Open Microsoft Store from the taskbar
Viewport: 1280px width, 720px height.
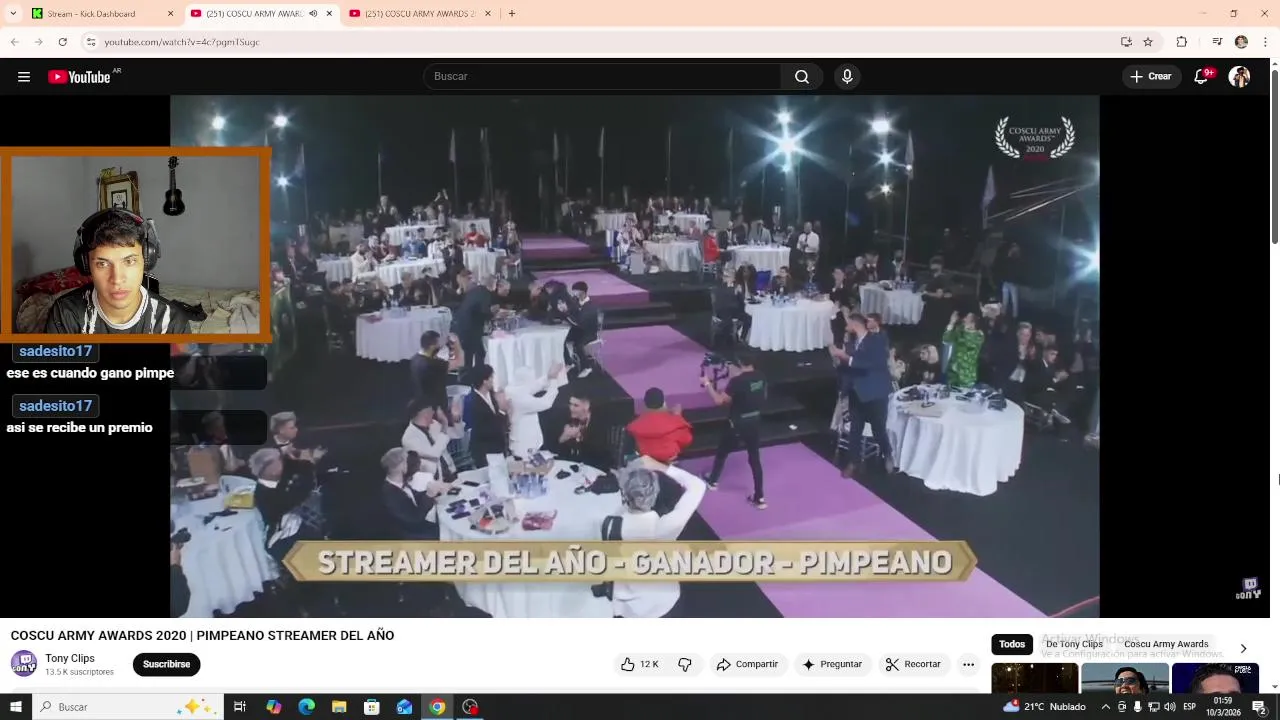[x=371, y=707]
